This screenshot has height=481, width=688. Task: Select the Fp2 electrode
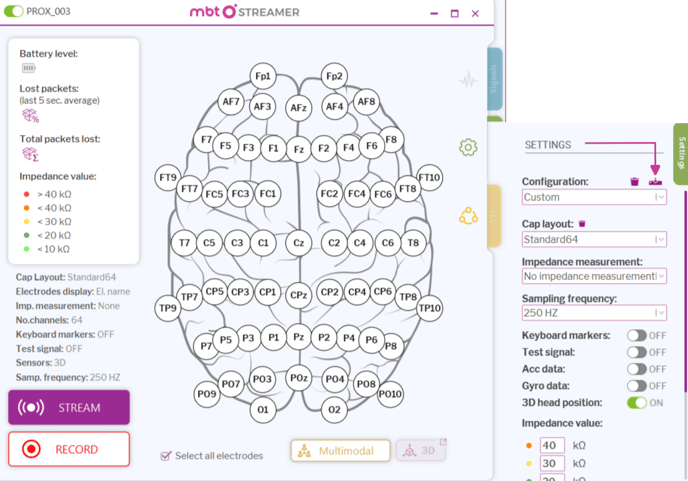pyautogui.click(x=334, y=76)
